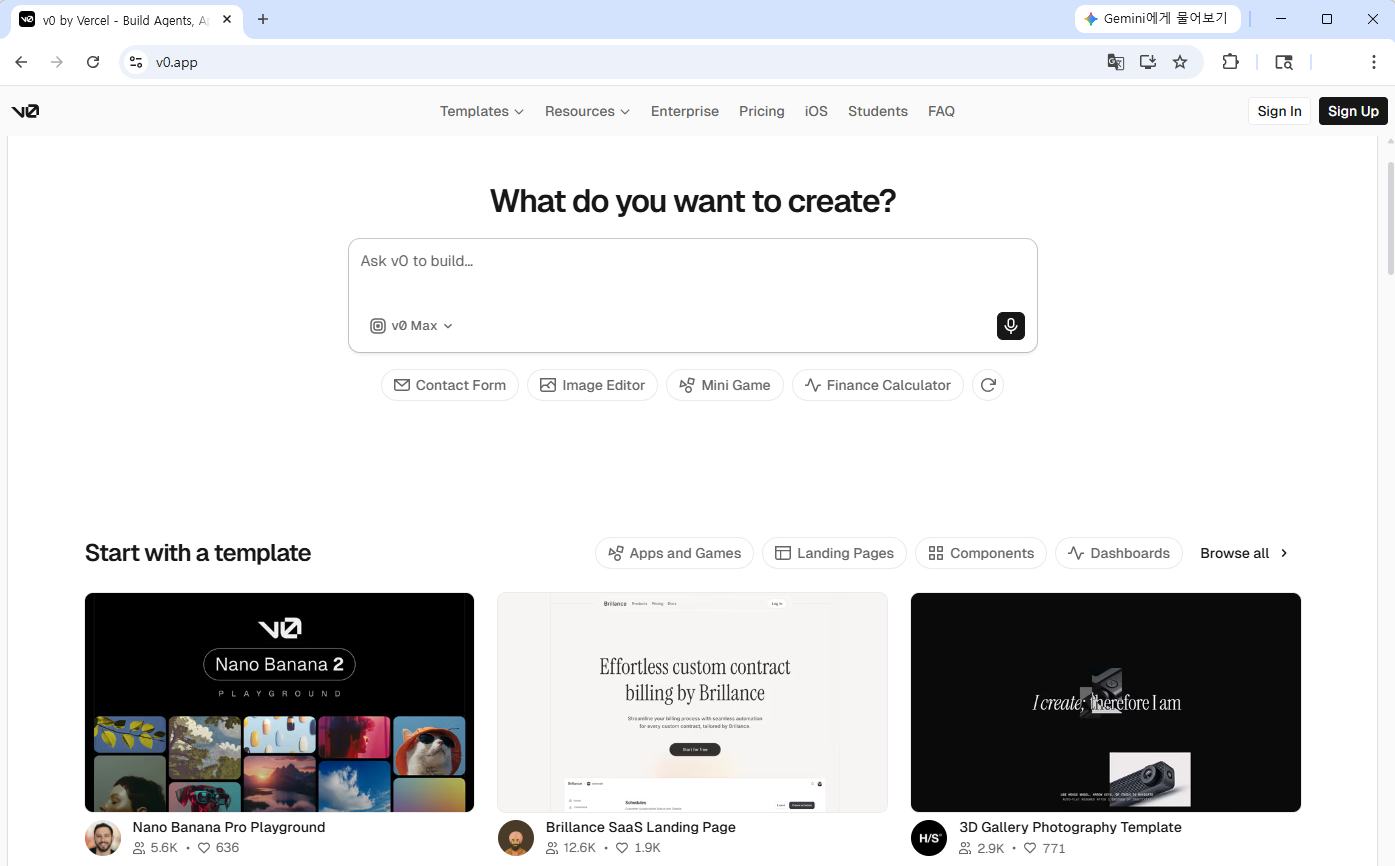Click the microphone voice input button

[x=1010, y=326]
